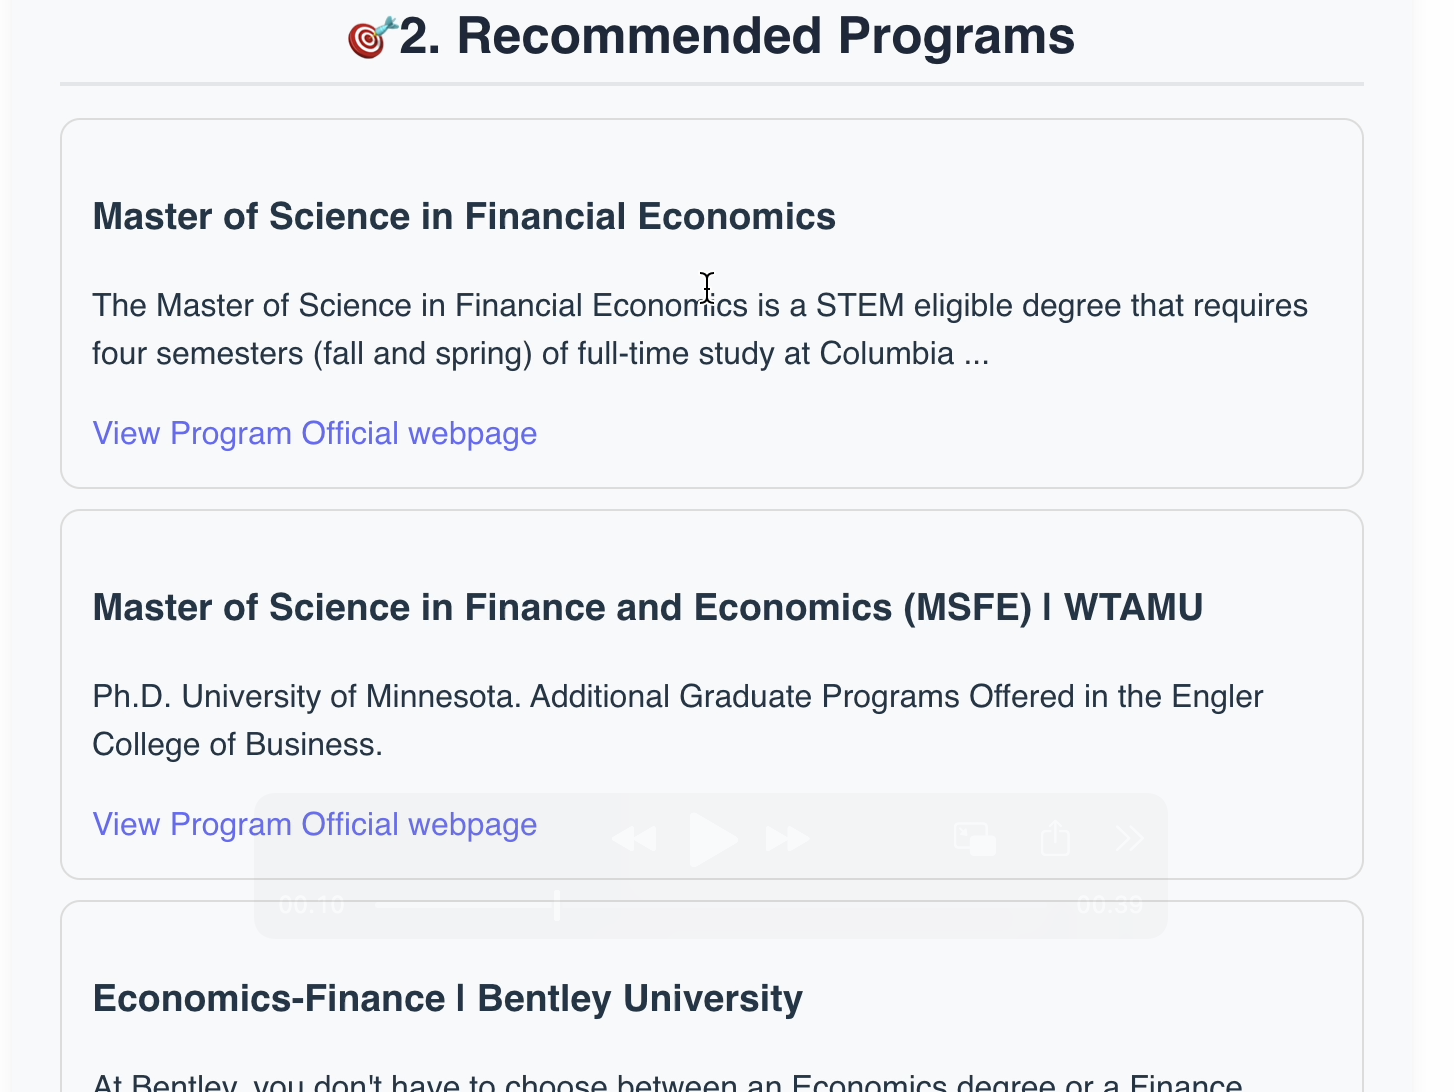Click the played portion of the video timeline
The image size is (1454, 1092).
pyautogui.click(x=465, y=905)
